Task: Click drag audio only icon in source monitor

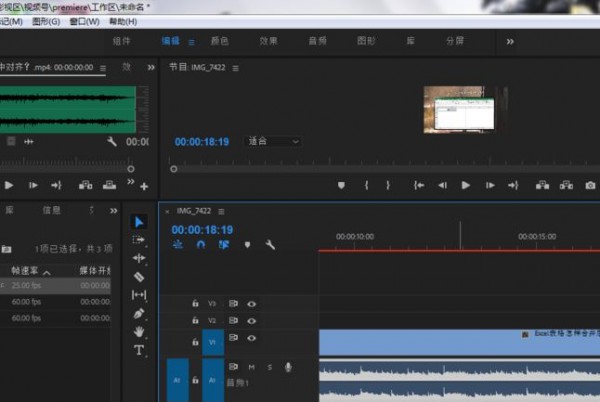Action: coord(29,142)
